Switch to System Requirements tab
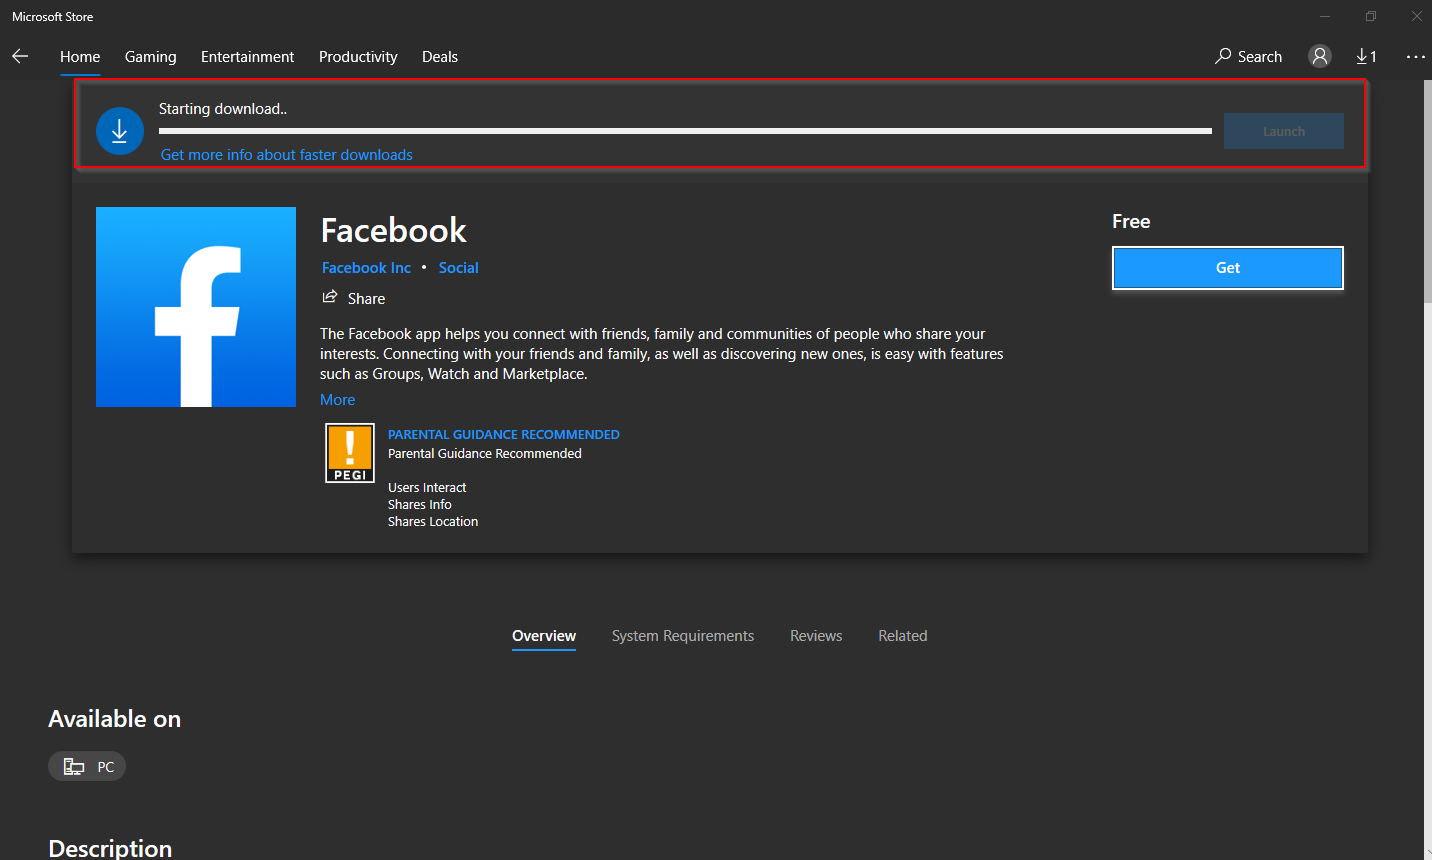Image resolution: width=1432 pixels, height=860 pixels. (x=683, y=636)
